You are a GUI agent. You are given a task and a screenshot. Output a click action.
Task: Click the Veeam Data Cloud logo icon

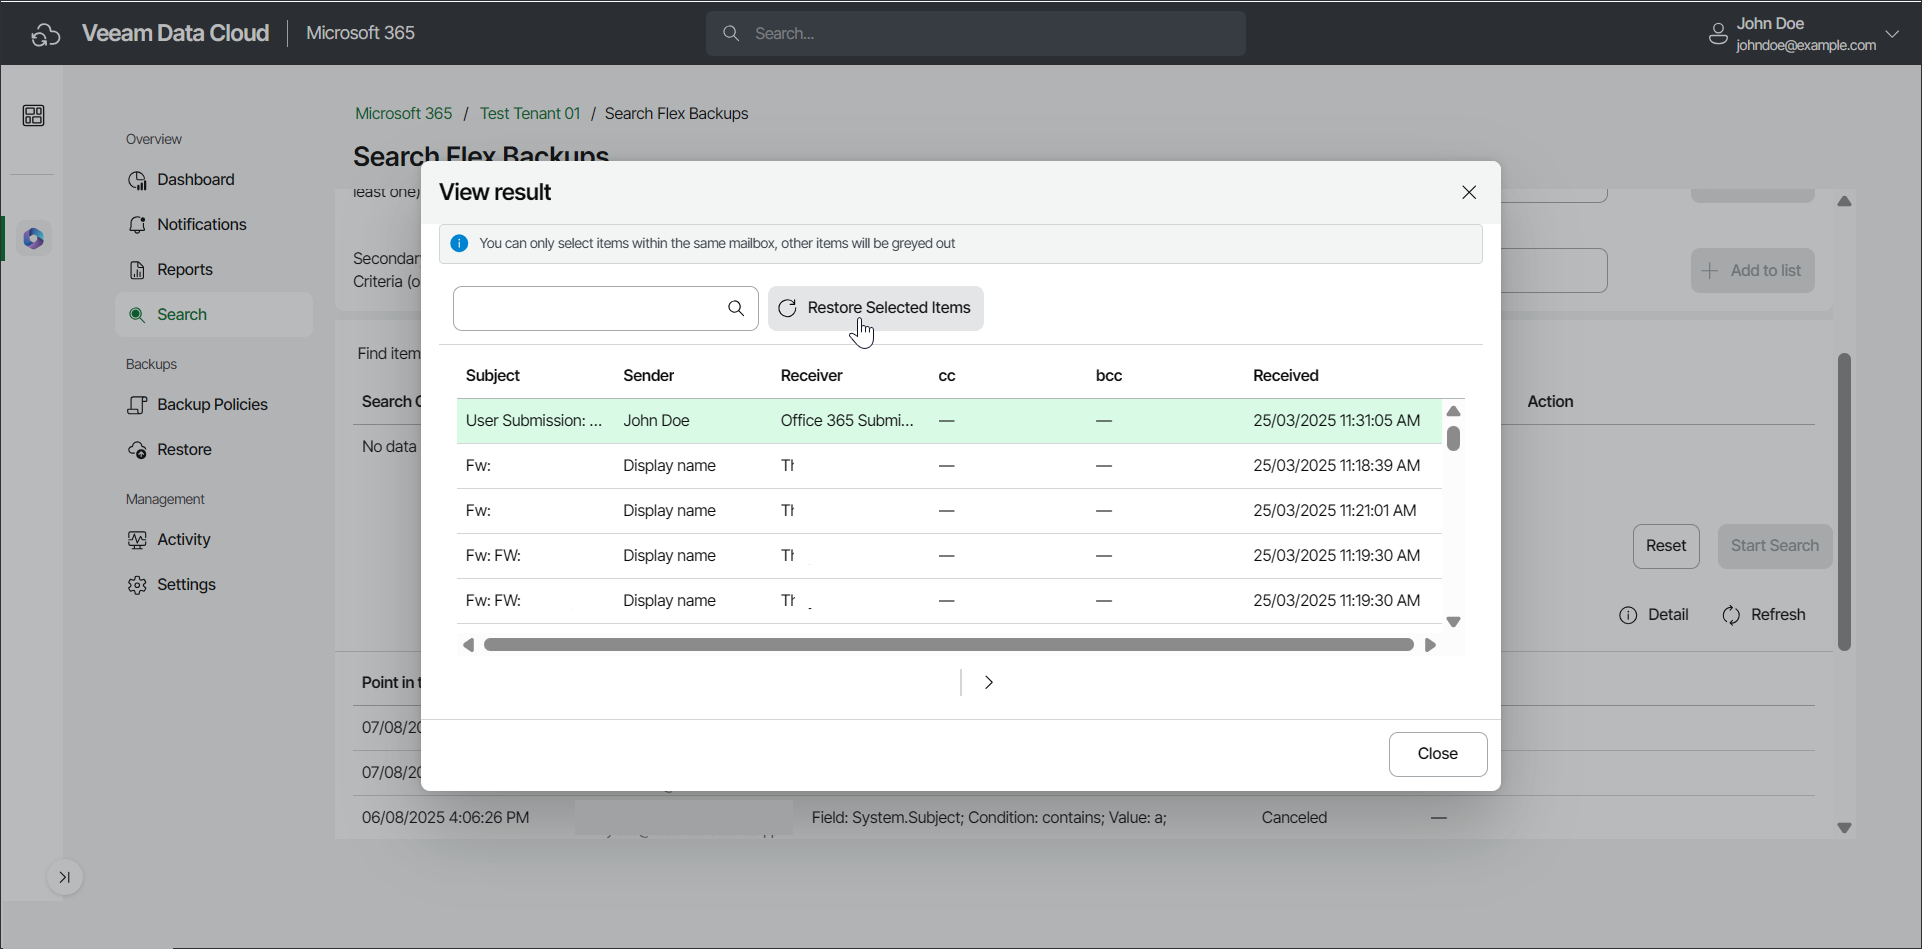[46, 34]
